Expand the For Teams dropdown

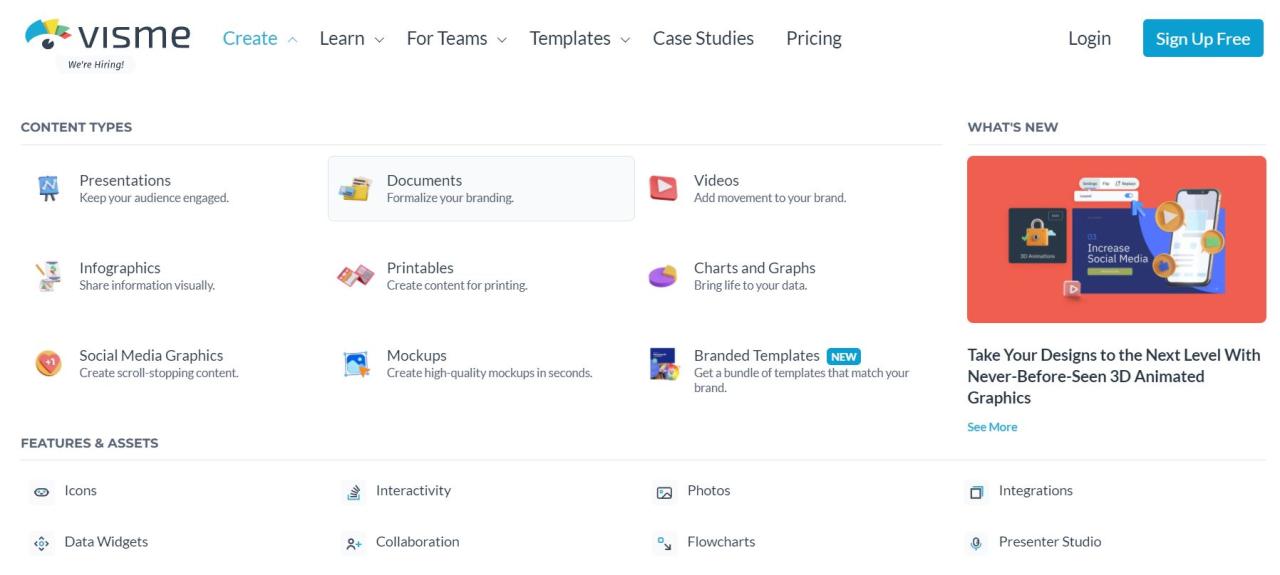click(x=456, y=39)
